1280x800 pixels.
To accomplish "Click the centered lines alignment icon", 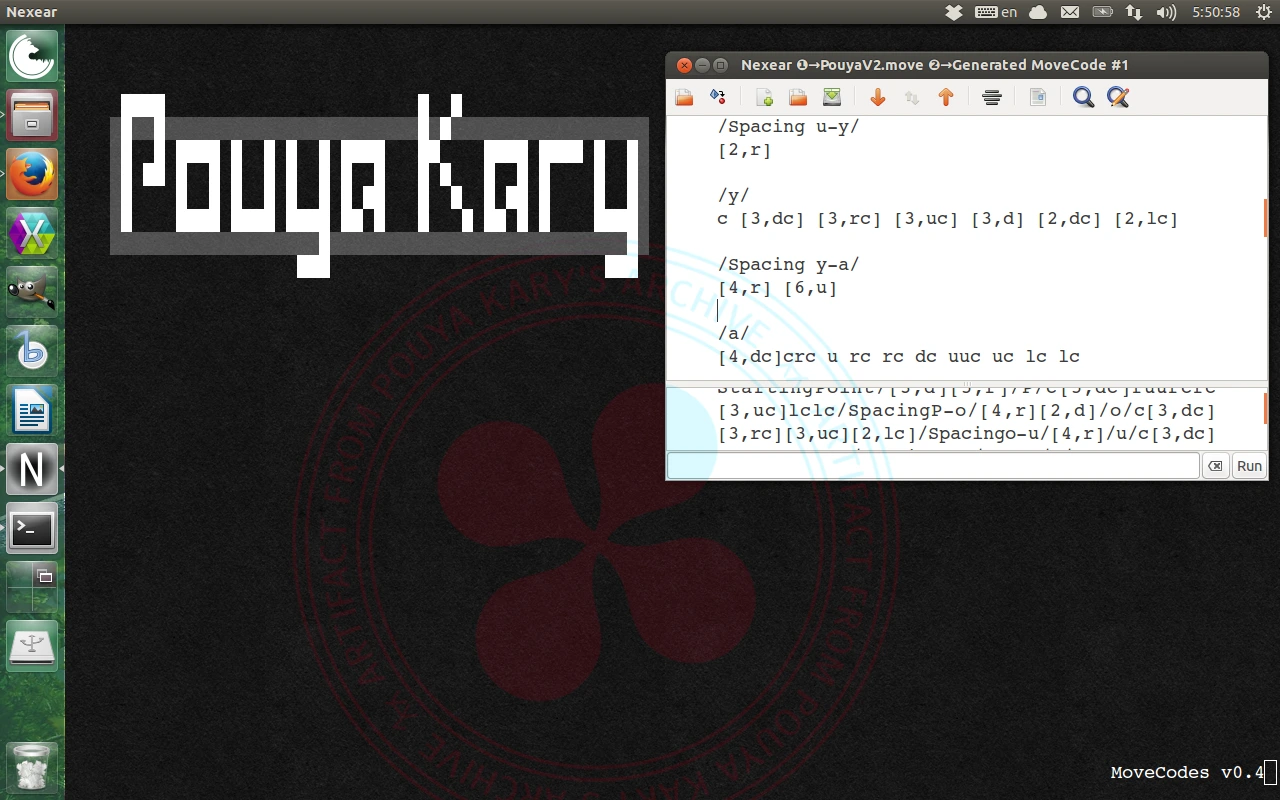I will click(x=992, y=97).
